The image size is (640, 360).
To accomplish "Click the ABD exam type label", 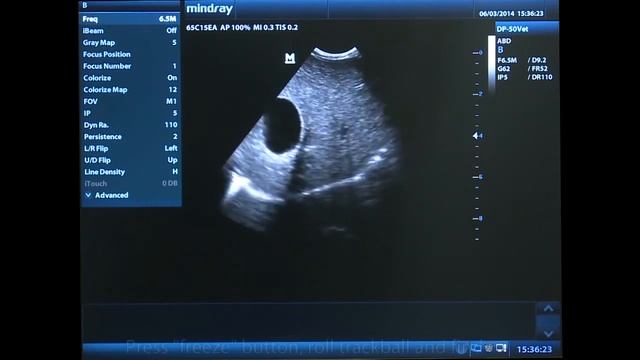I will (504, 41).
